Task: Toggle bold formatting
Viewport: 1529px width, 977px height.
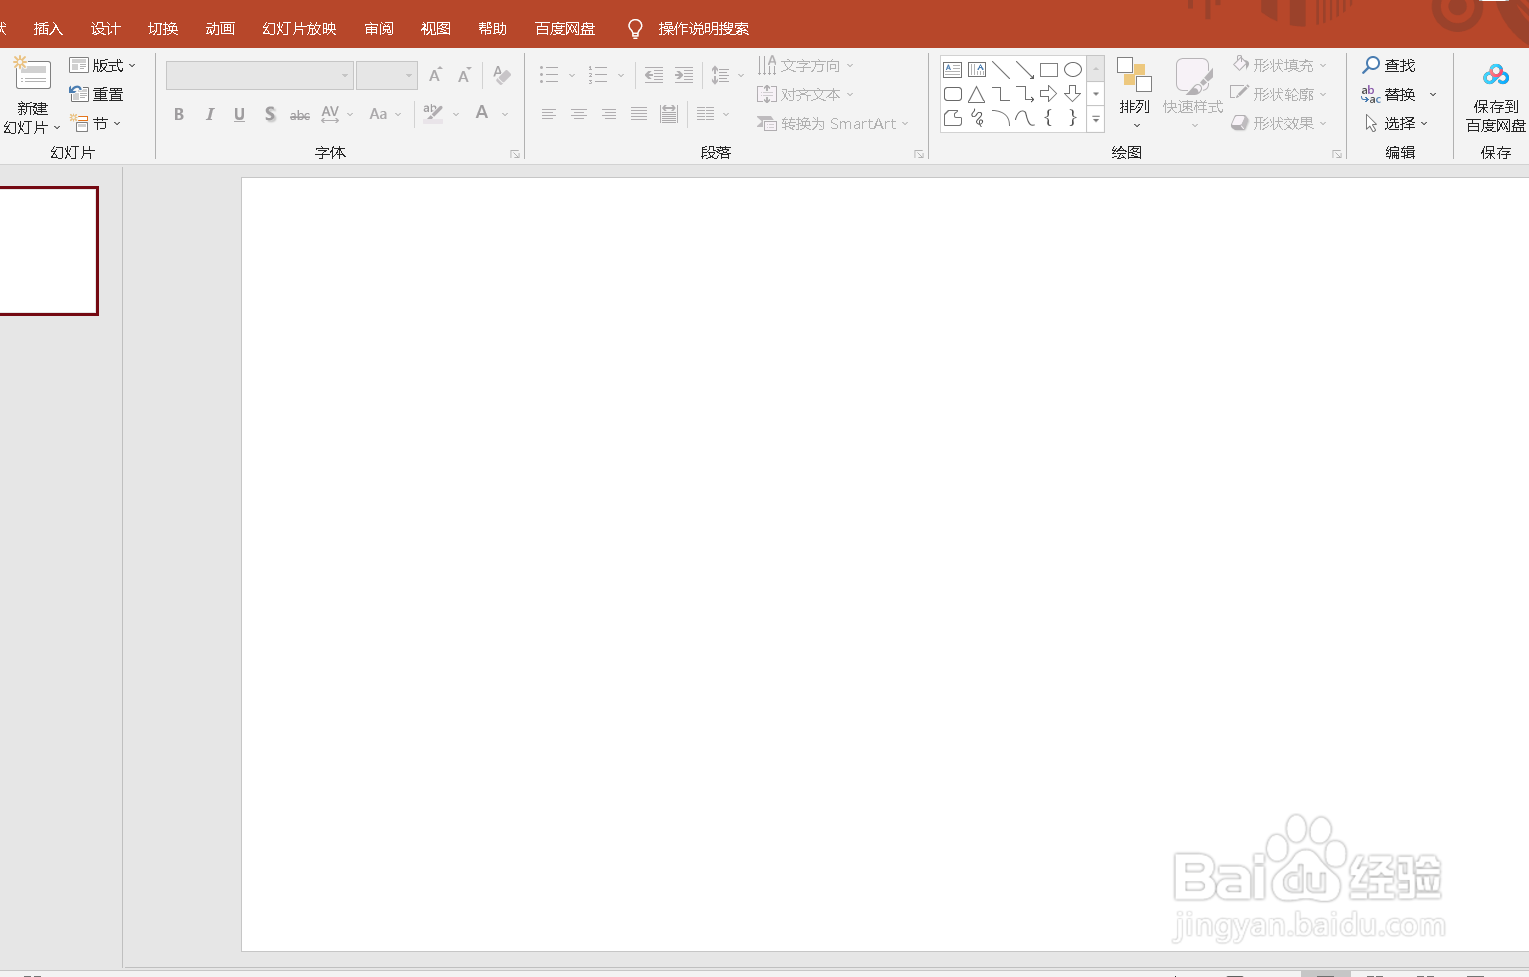Action: (179, 114)
